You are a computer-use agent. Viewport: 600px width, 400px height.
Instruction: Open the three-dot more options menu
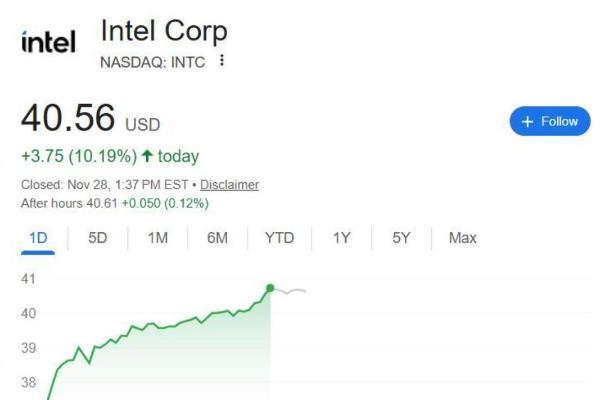pyautogui.click(x=222, y=61)
